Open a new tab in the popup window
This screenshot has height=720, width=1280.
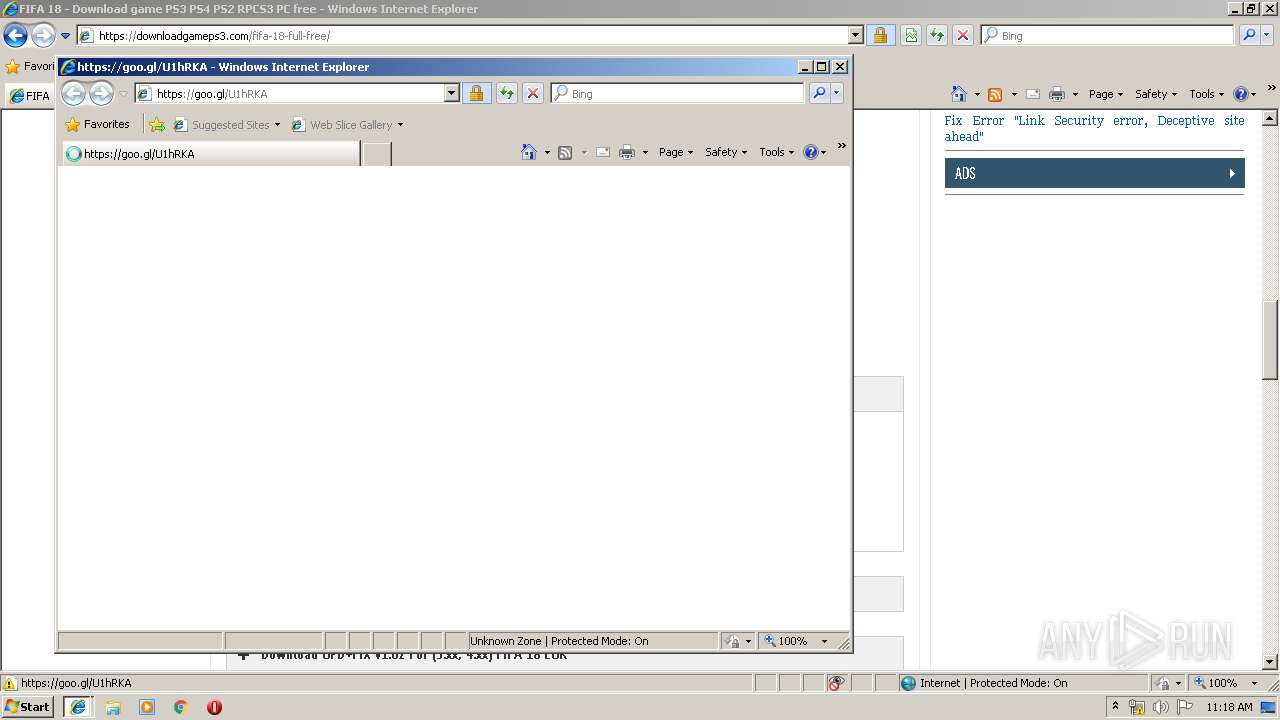click(376, 154)
